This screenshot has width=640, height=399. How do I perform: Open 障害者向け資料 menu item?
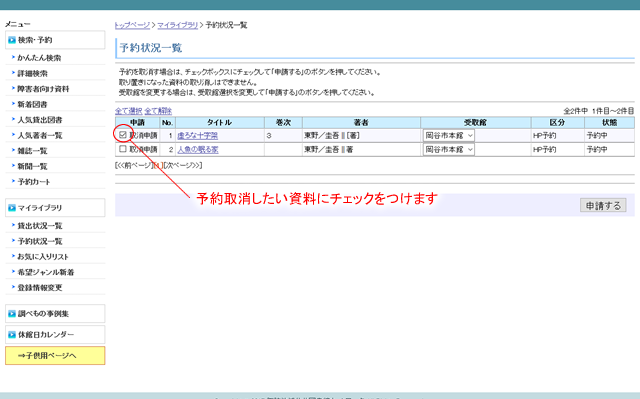tap(43, 89)
